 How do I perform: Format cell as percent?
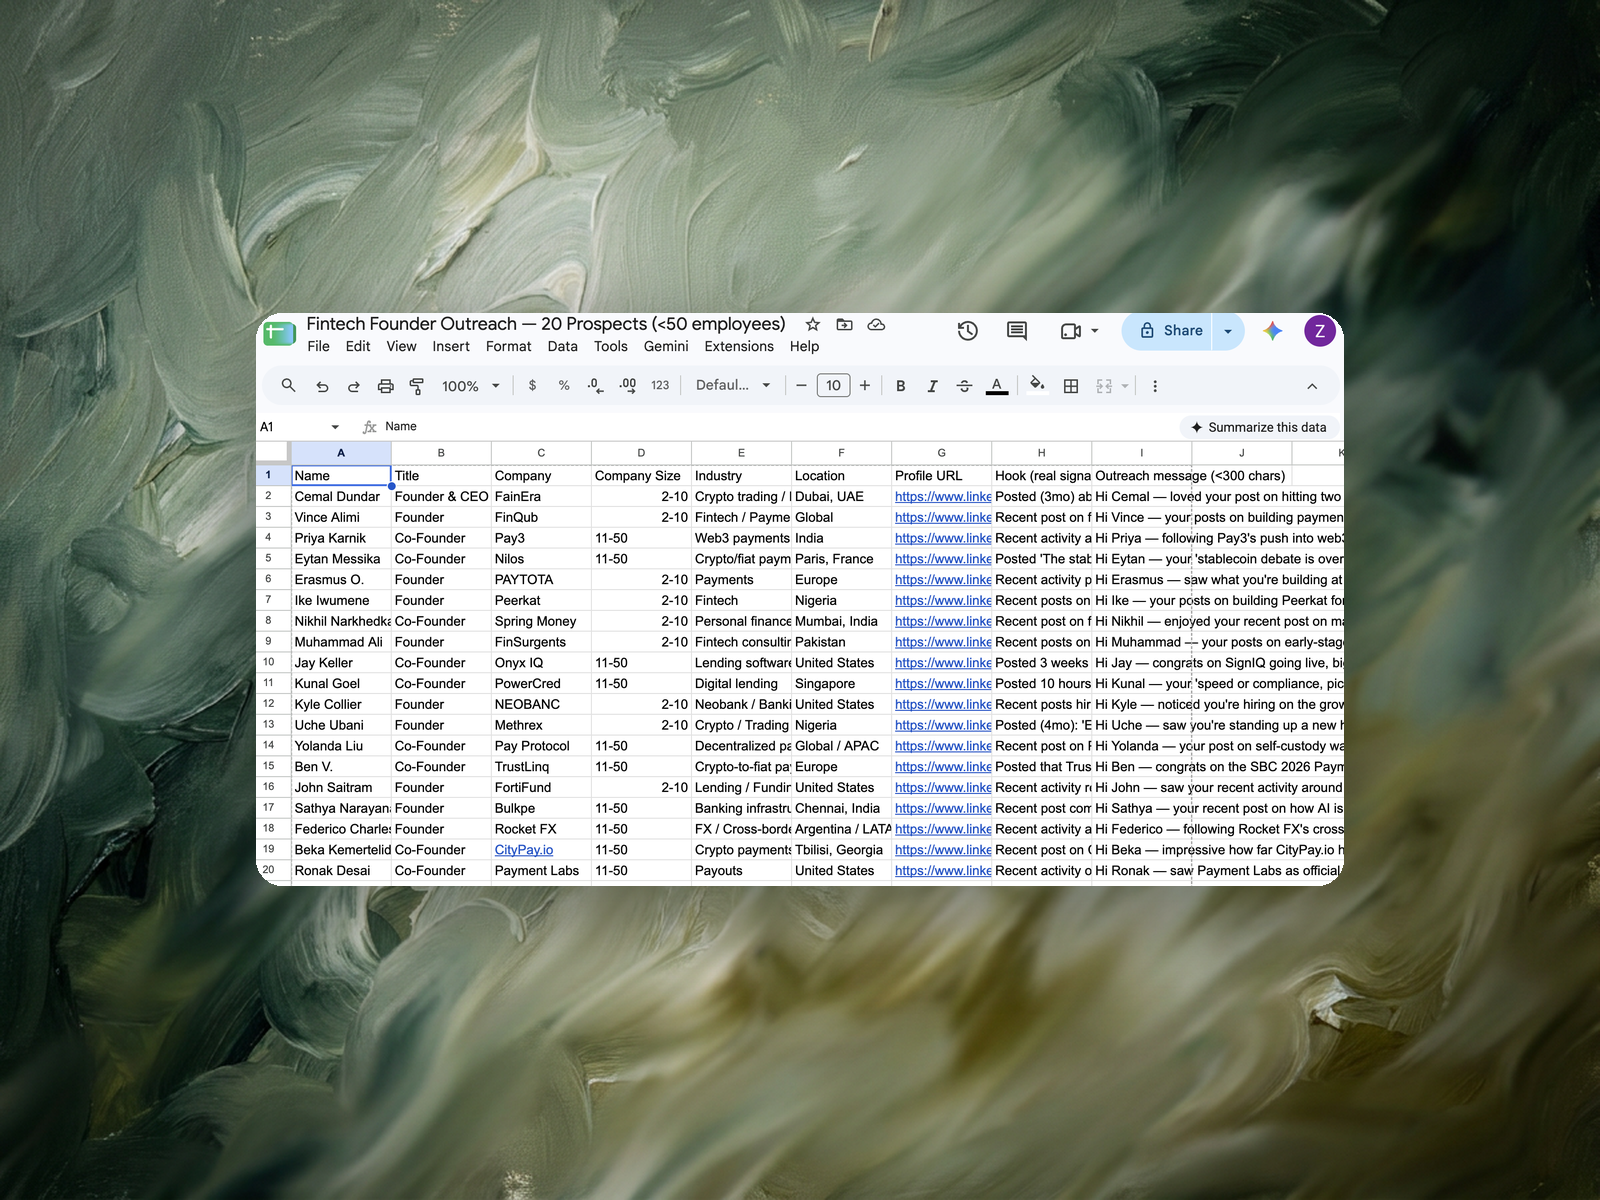coord(564,386)
